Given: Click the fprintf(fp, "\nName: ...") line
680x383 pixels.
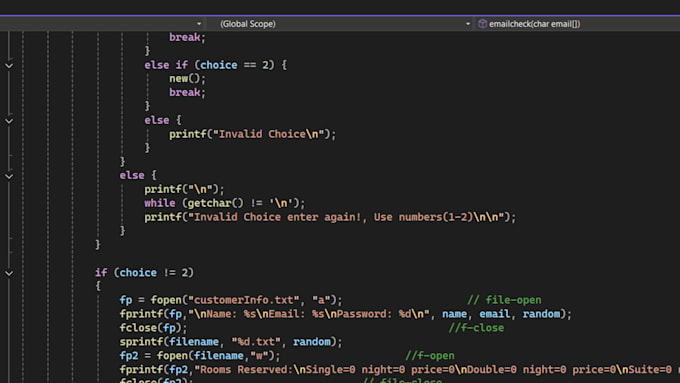Looking at the screenshot, I should pos(346,314).
